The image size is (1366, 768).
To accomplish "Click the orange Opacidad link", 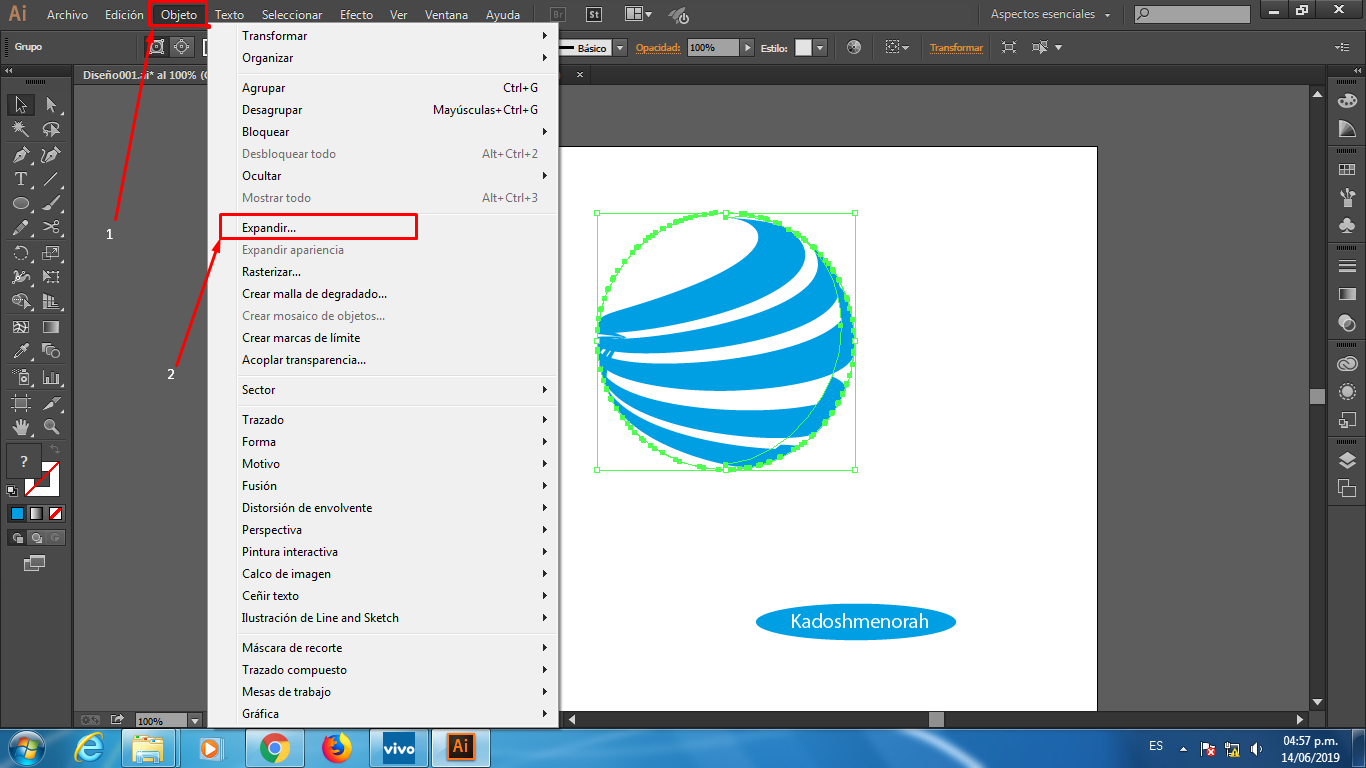I will click(x=658, y=48).
